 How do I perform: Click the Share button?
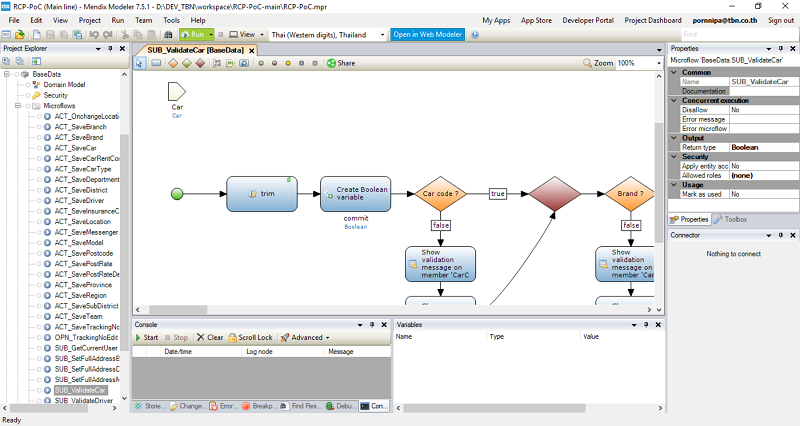click(x=341, y=63)
